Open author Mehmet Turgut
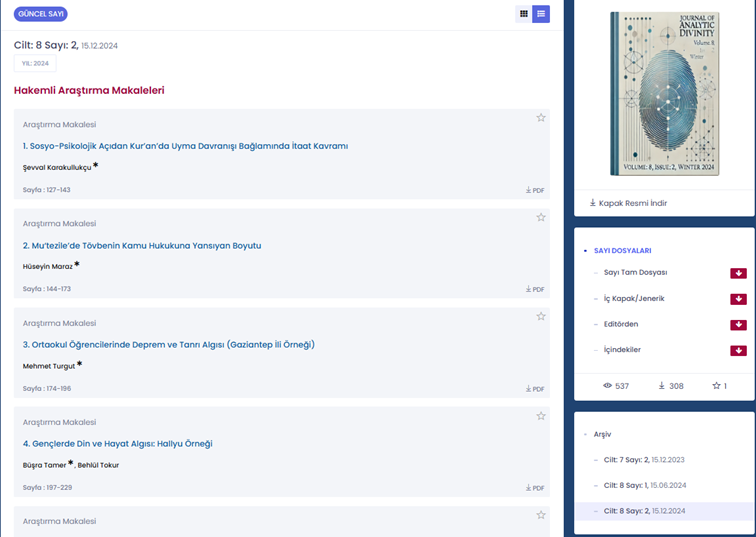This screenshot has height=537, width=756. (x=49, y=366)
